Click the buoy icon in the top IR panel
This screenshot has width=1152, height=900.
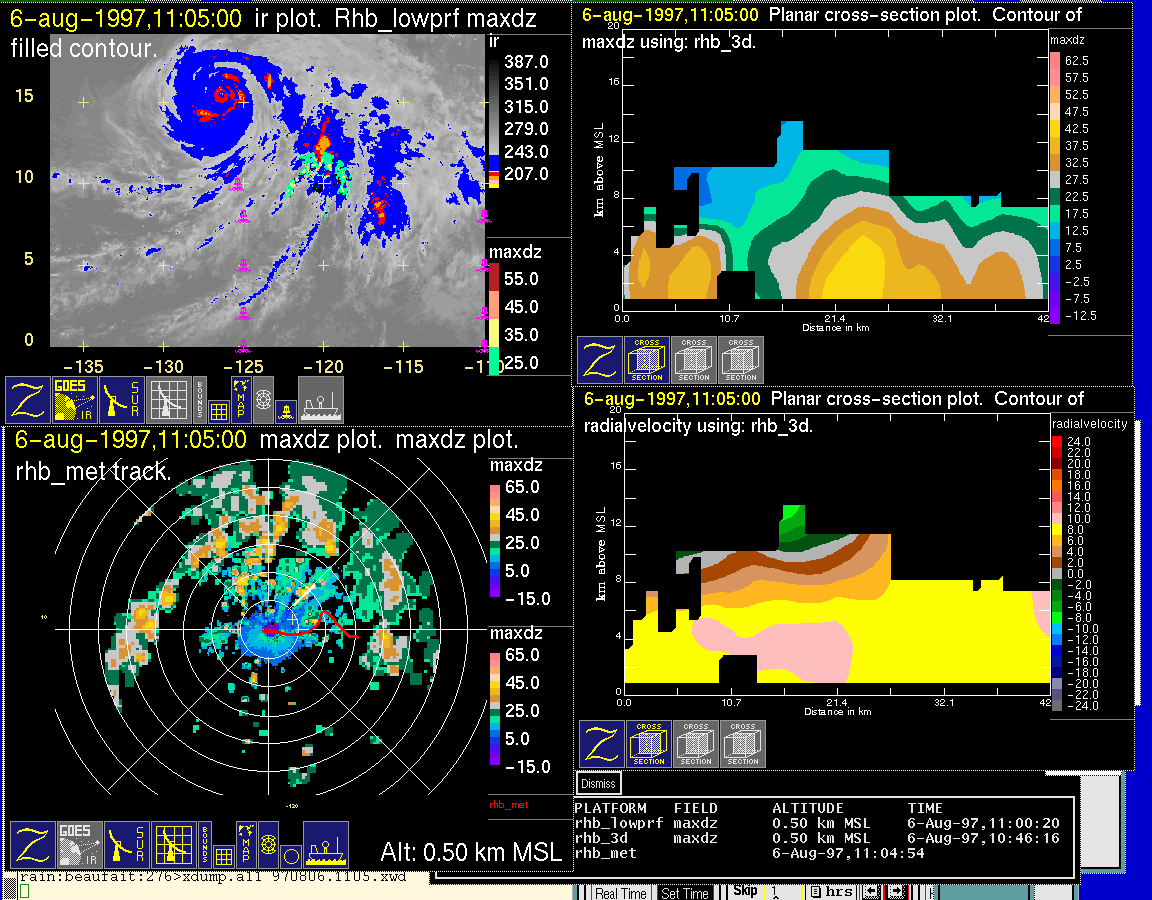(x=285, y=410)
